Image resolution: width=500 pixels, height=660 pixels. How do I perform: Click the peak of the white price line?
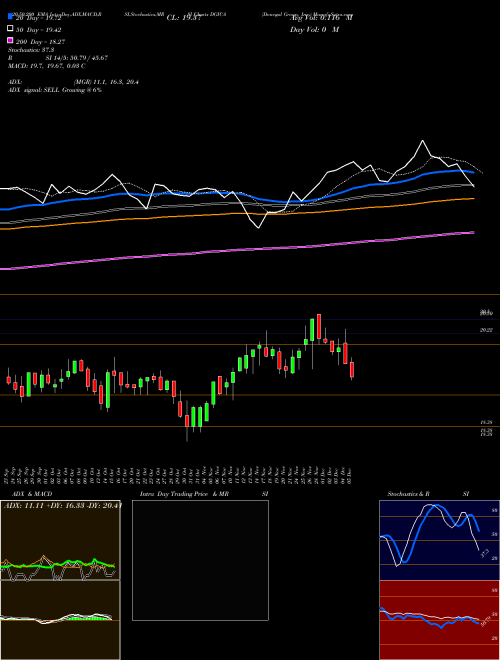coord(423,141)
